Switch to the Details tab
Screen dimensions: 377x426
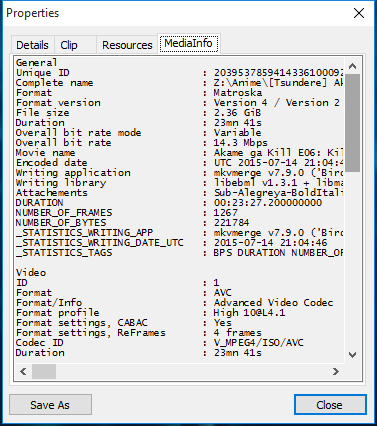(x=32, y=45)
